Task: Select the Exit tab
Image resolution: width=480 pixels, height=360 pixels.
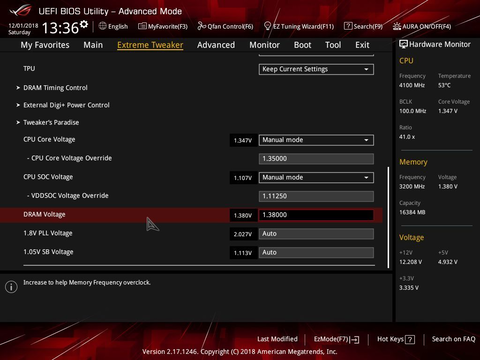Action: [362, 45]
